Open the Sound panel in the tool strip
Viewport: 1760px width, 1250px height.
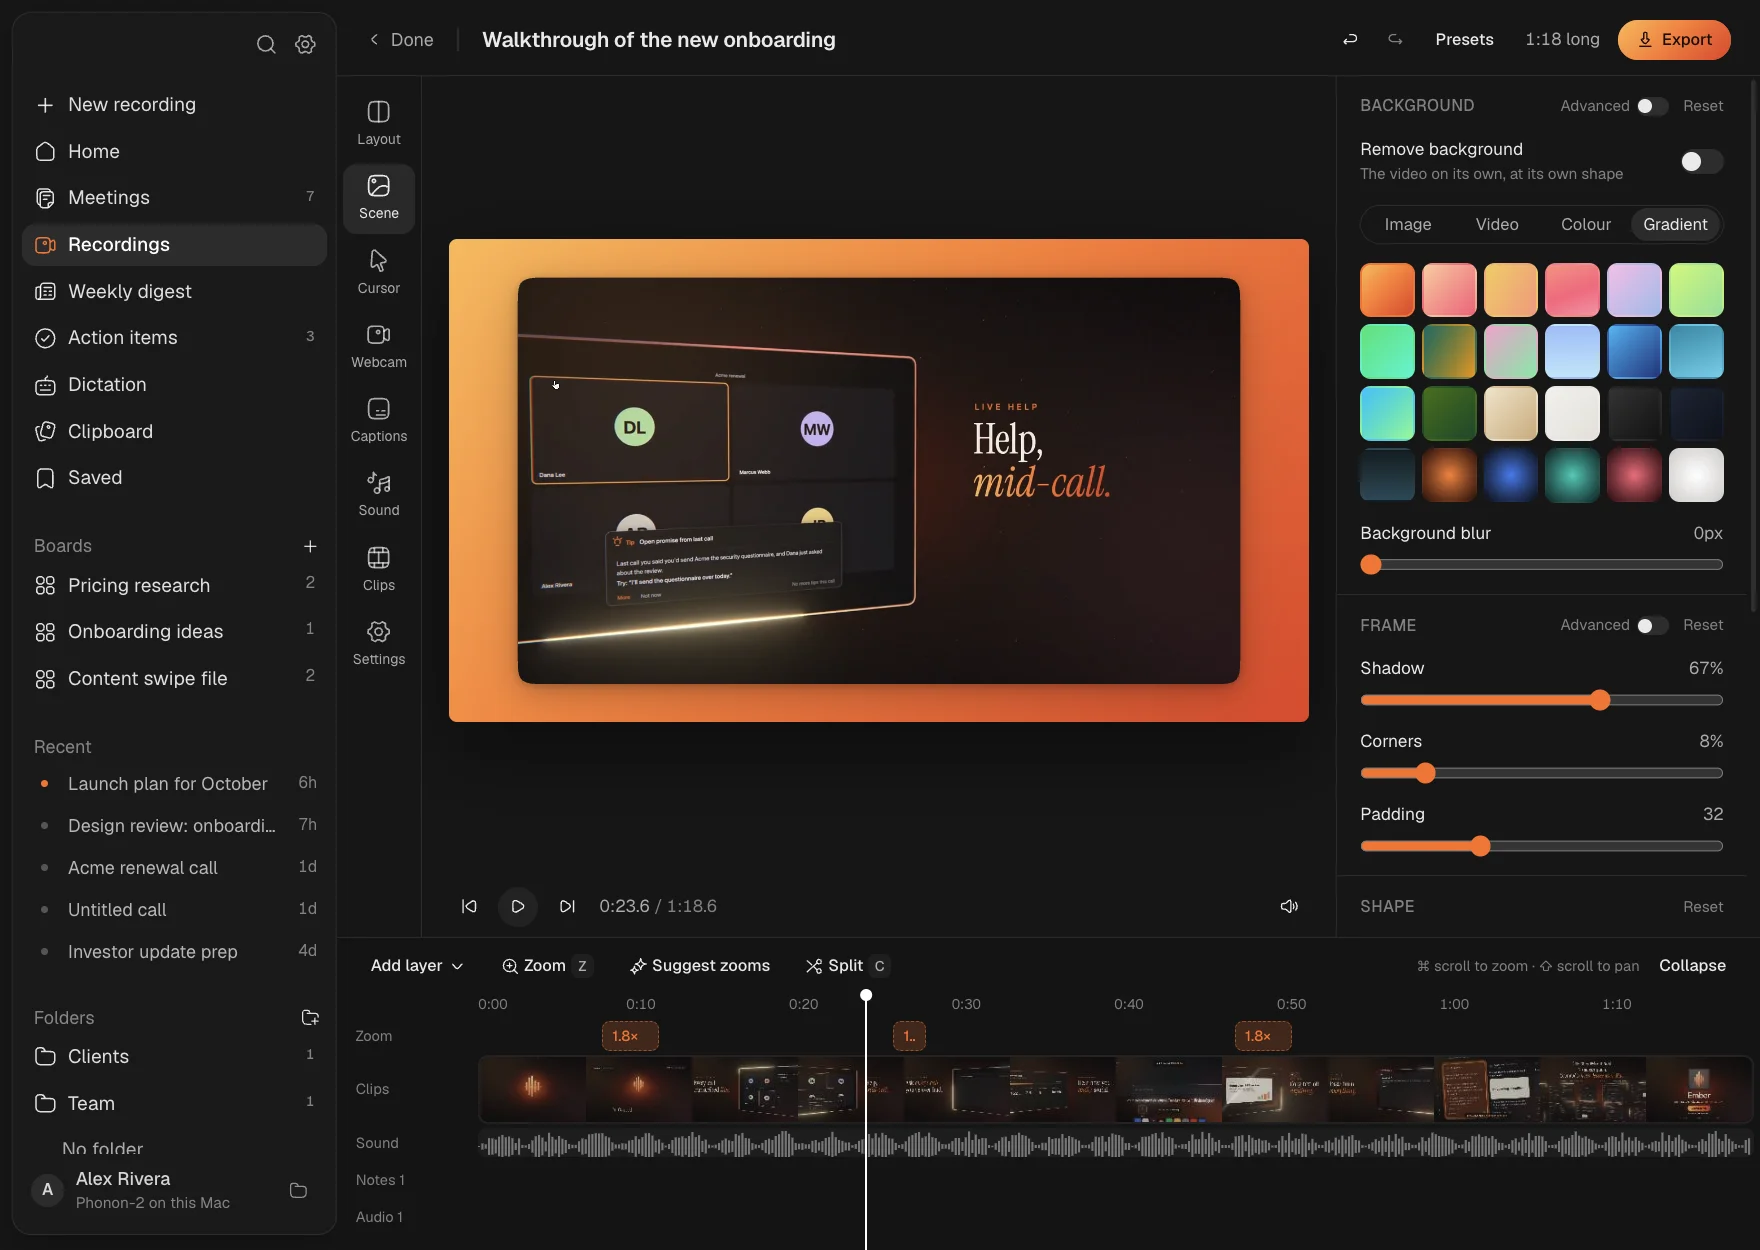coord(378,494)
